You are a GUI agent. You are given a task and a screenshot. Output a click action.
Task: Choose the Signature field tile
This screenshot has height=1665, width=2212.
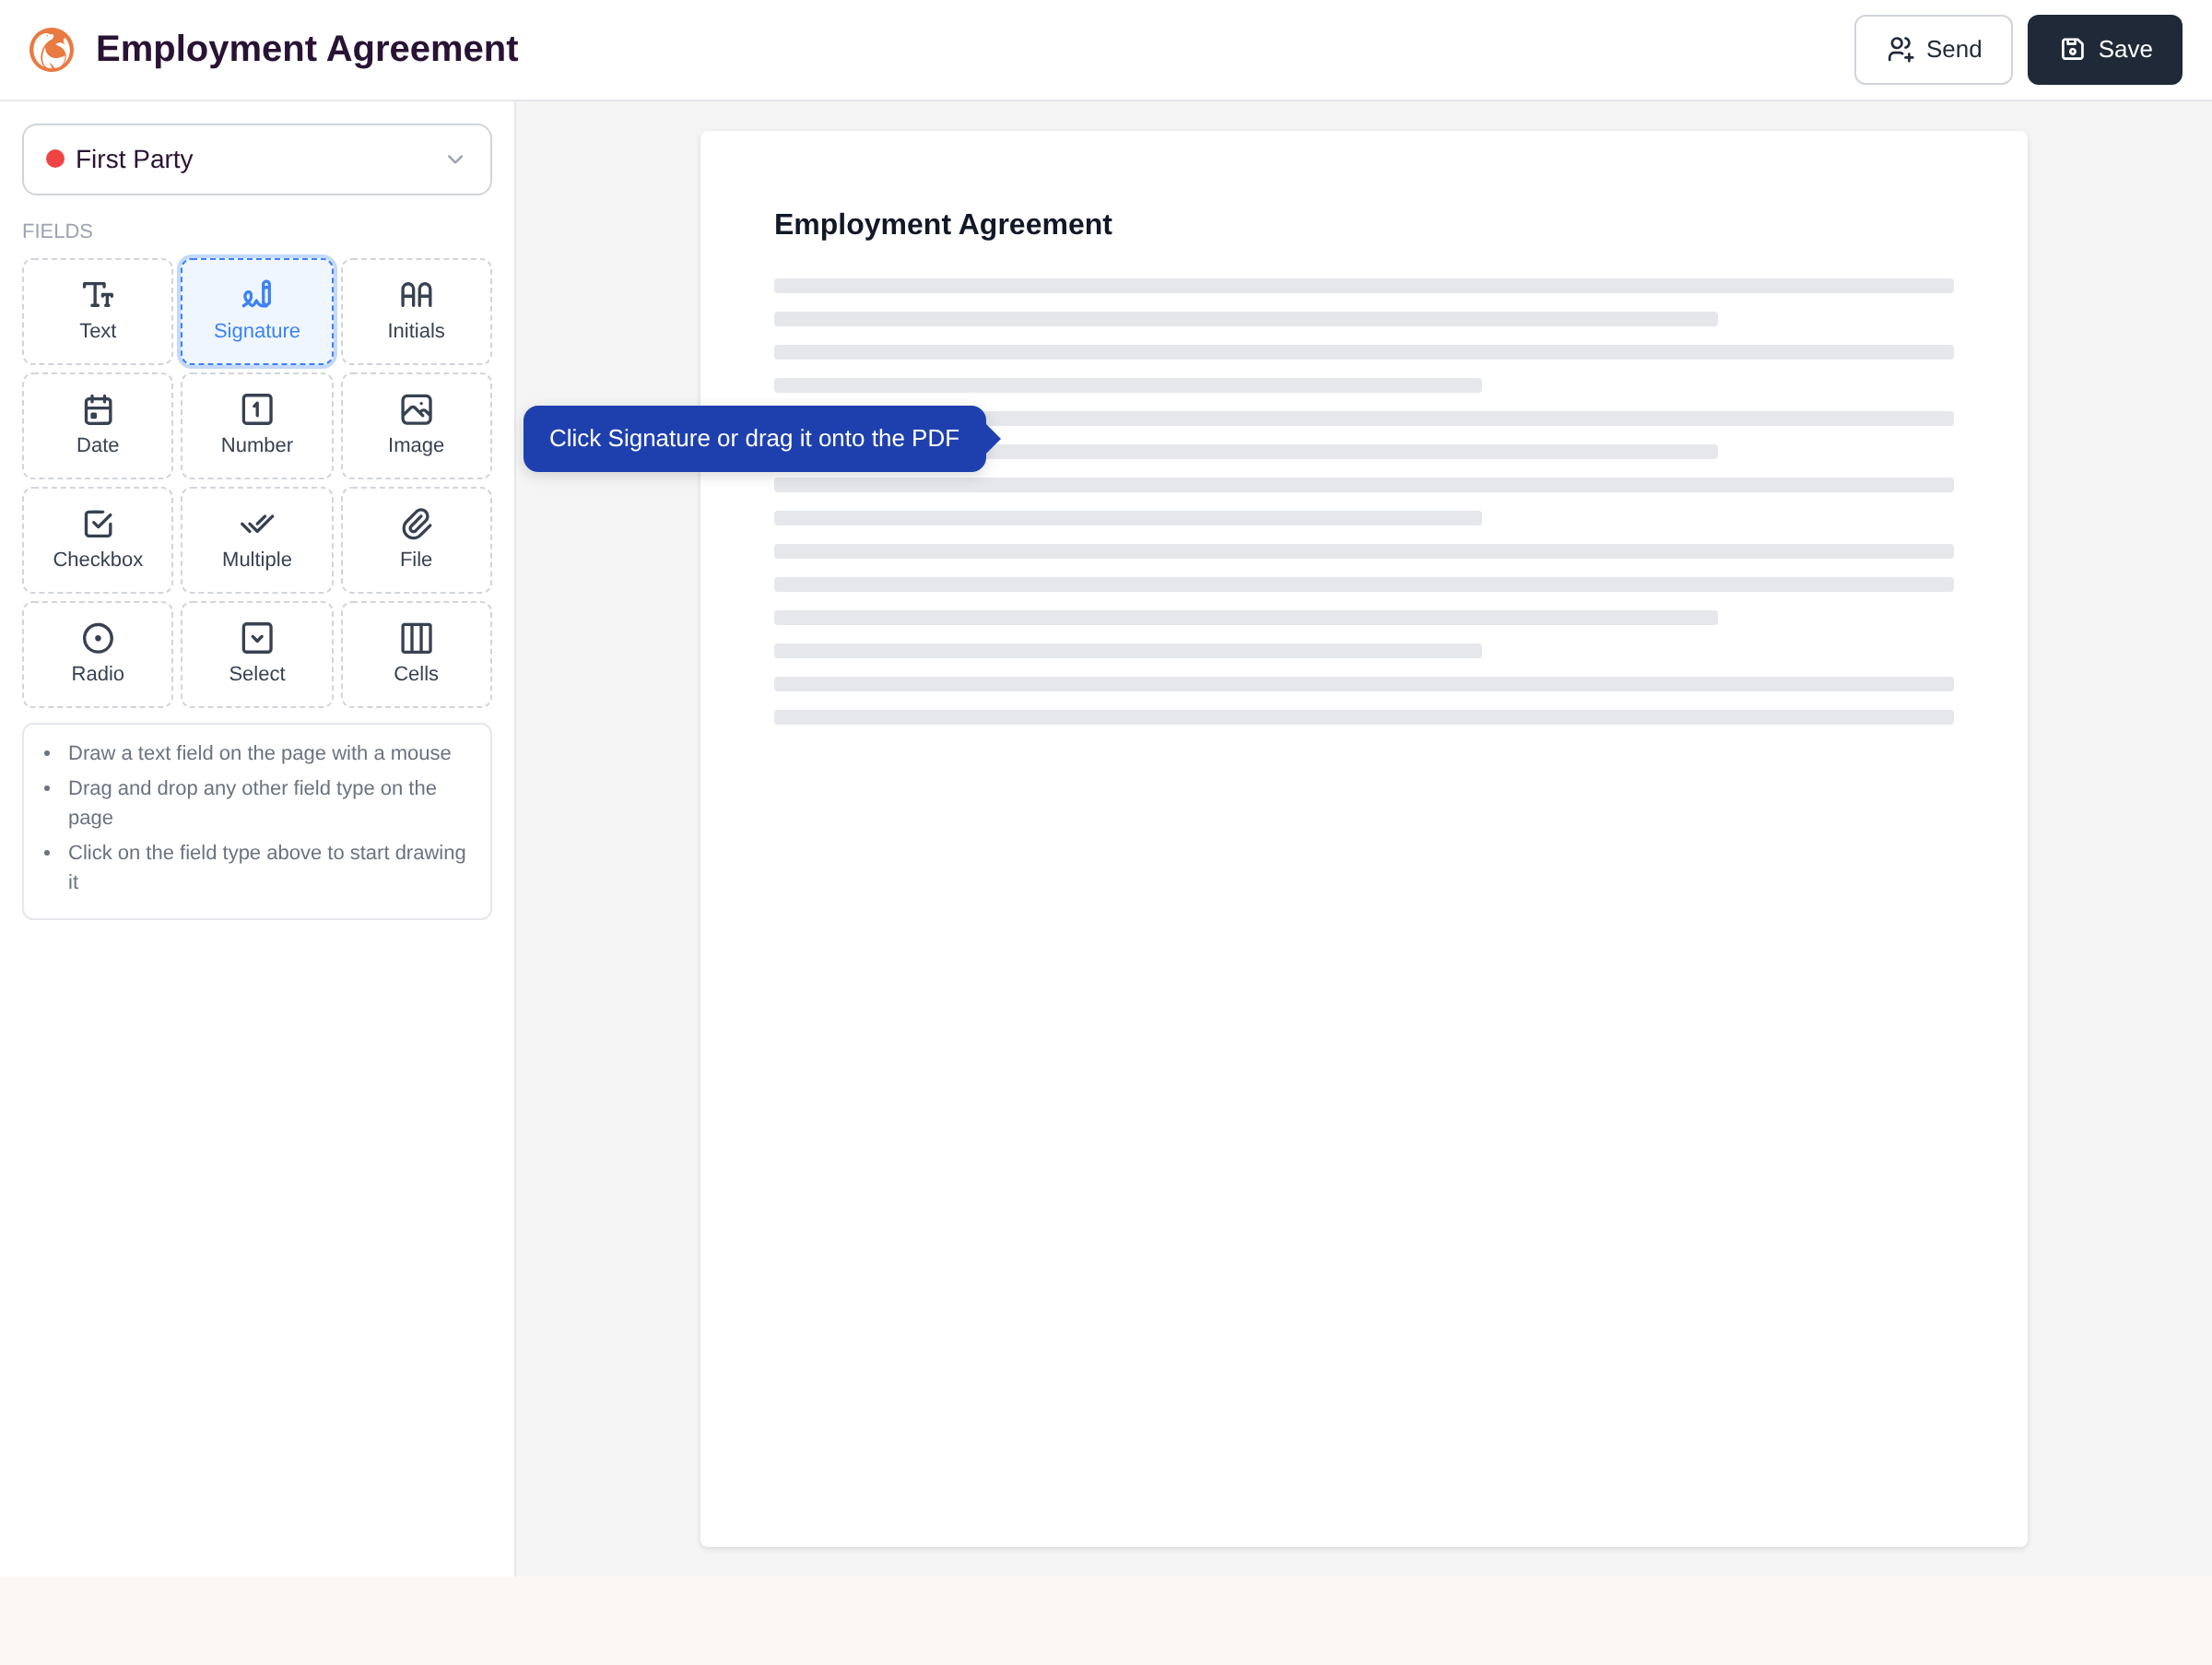[x=257, y=311]
